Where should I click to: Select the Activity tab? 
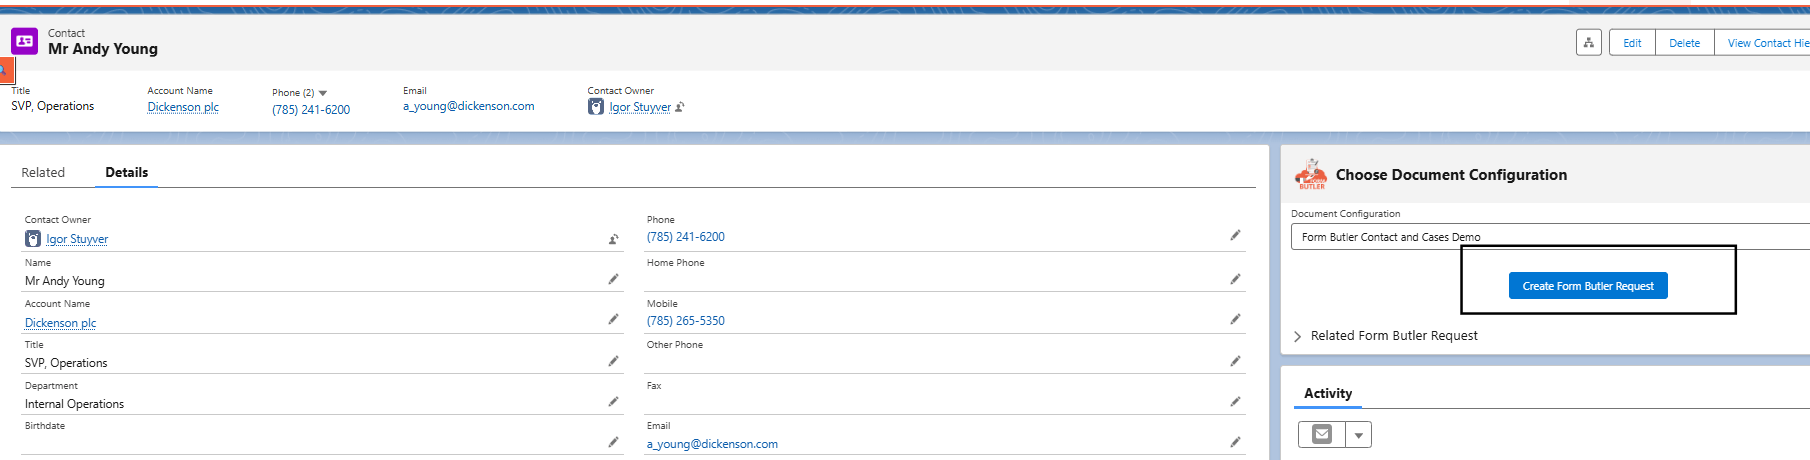coord(1328,393)
